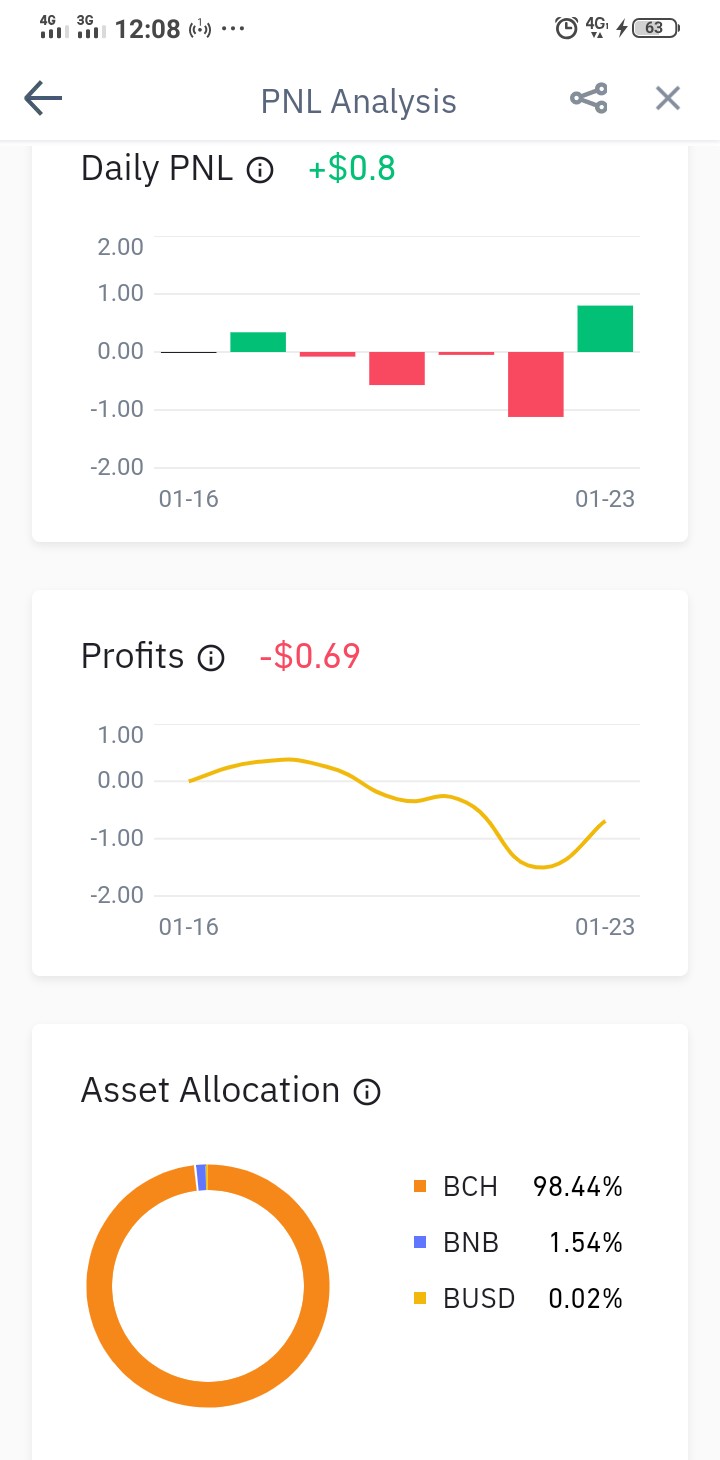The image size is (720, 1460).
Task: Tap the 01-23 green Daily PNL bar
Action: (605, 329)
